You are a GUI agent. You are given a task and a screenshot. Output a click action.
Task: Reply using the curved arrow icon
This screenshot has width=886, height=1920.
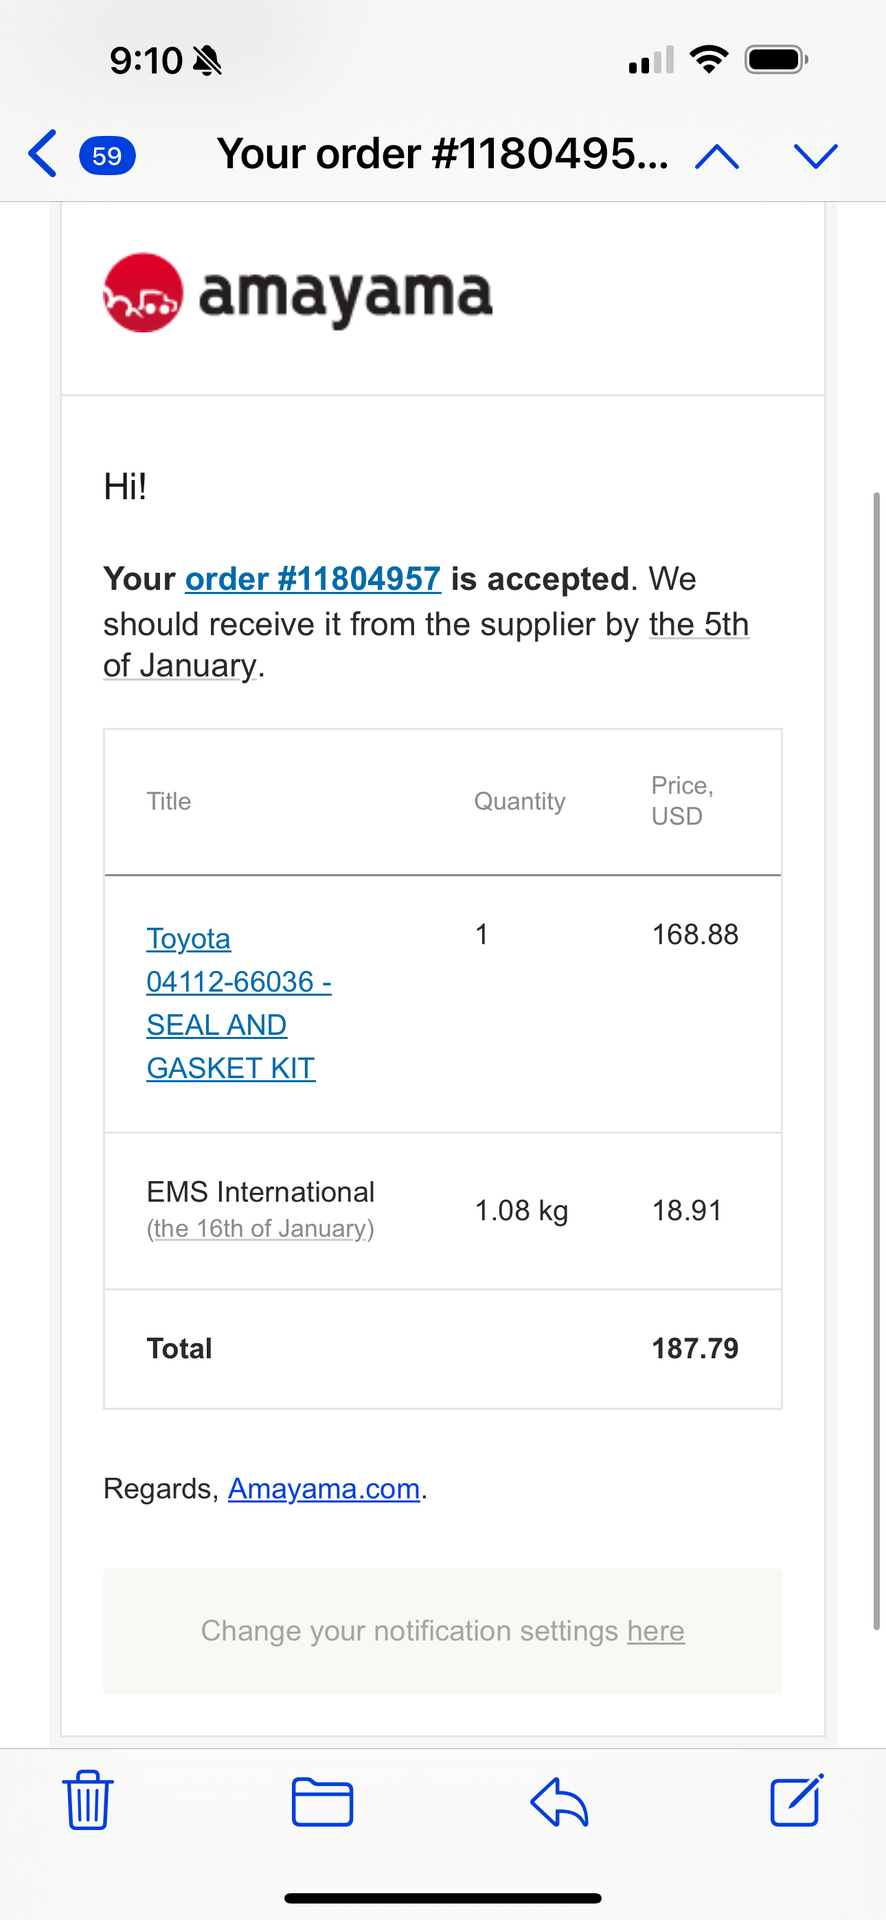click(559, 1802)
